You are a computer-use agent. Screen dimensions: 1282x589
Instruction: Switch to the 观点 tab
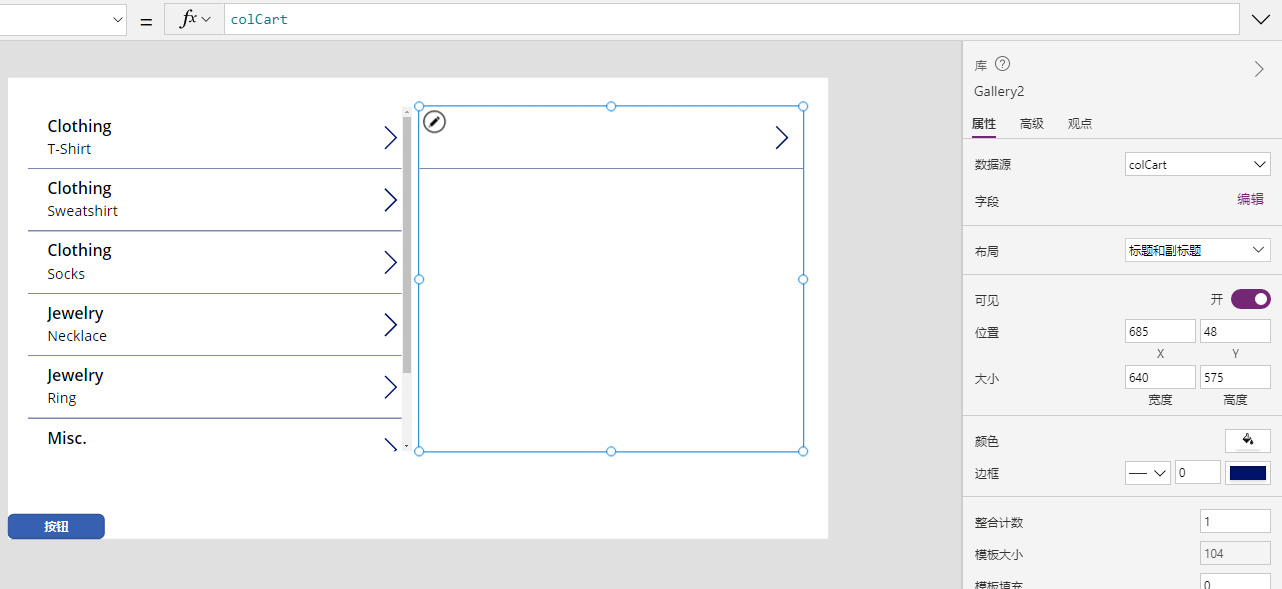pyautogui.click(x=1080, y=124)
